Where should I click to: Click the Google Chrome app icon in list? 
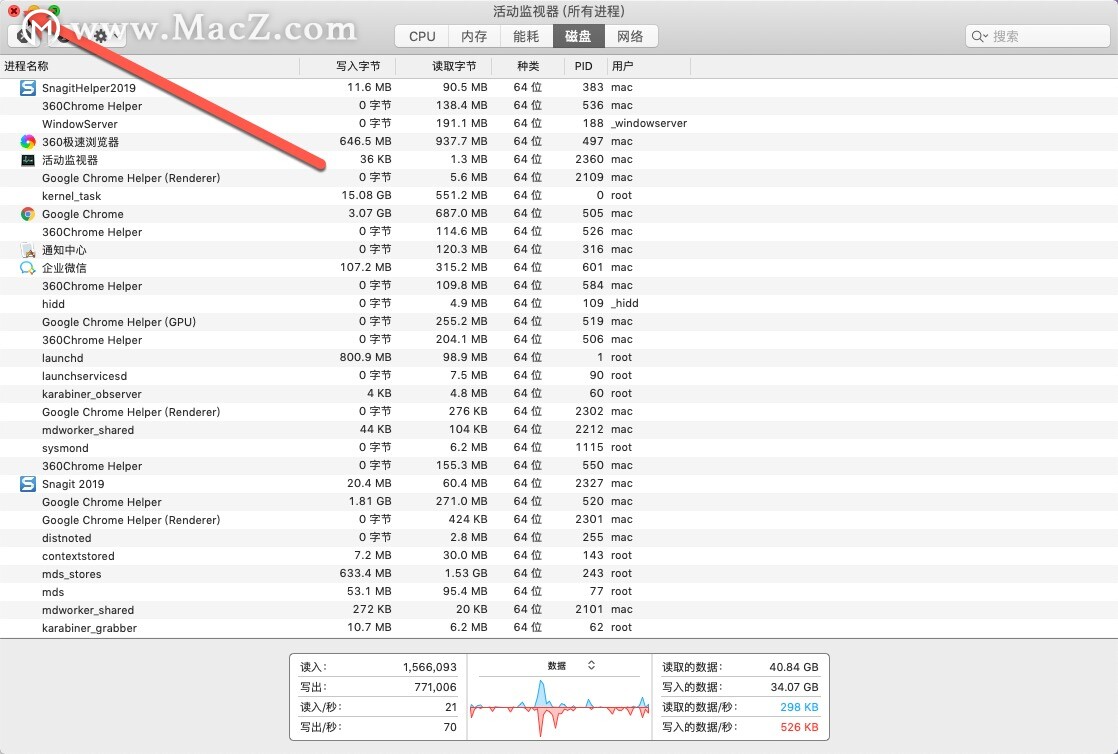[x=28, y=214]
